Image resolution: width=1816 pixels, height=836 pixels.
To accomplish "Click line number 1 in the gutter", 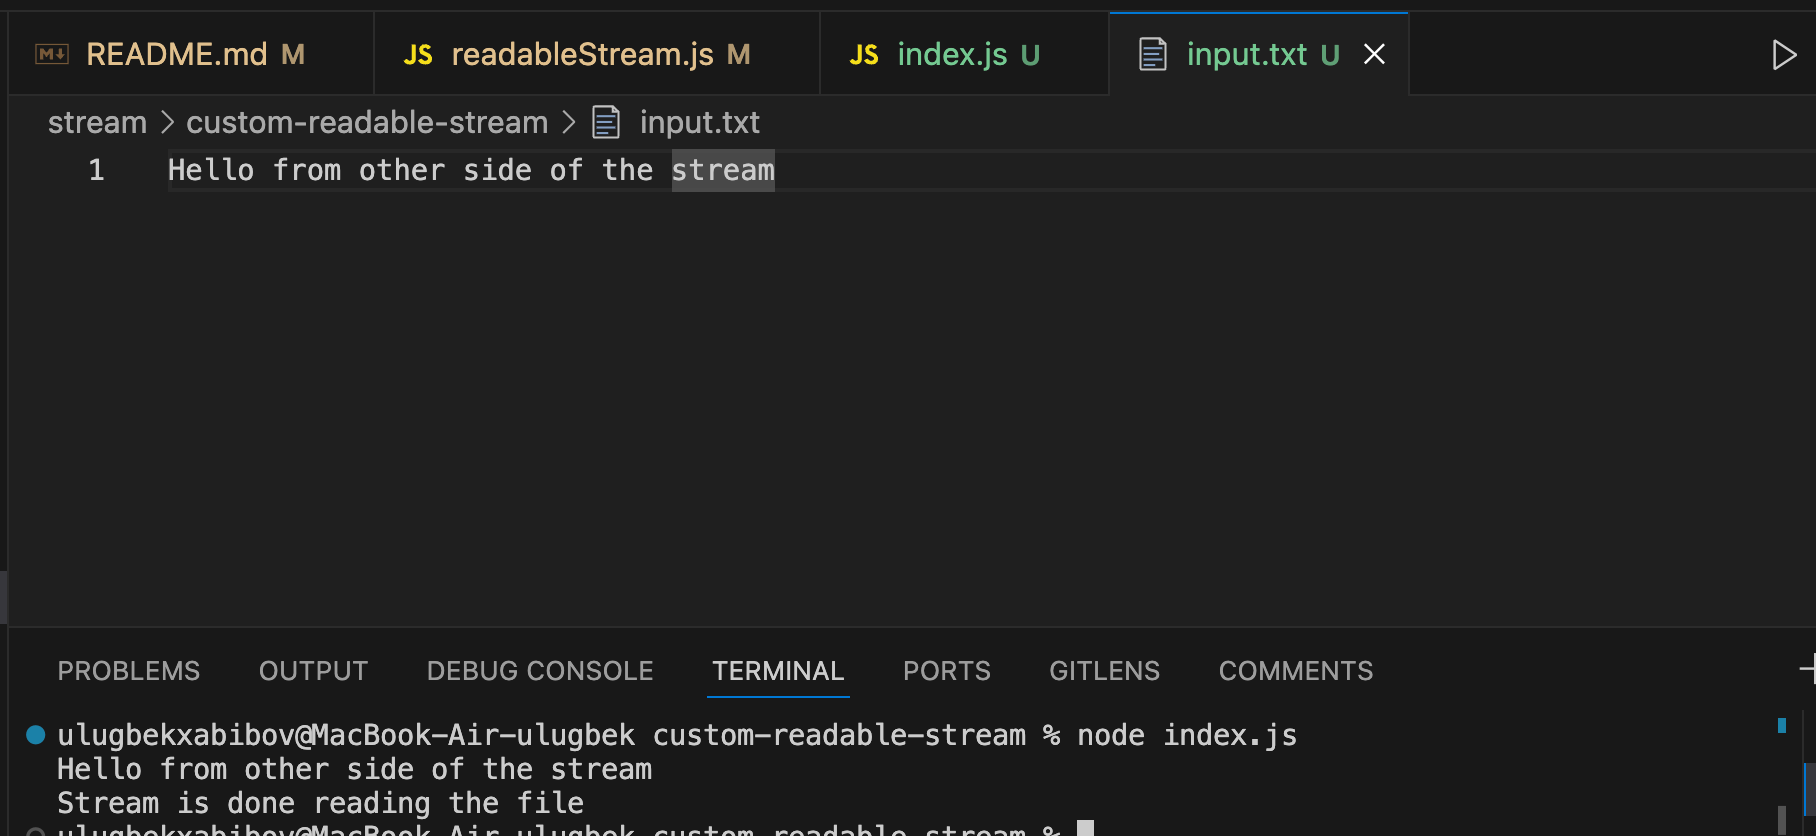I will click(x=96, y=170).
